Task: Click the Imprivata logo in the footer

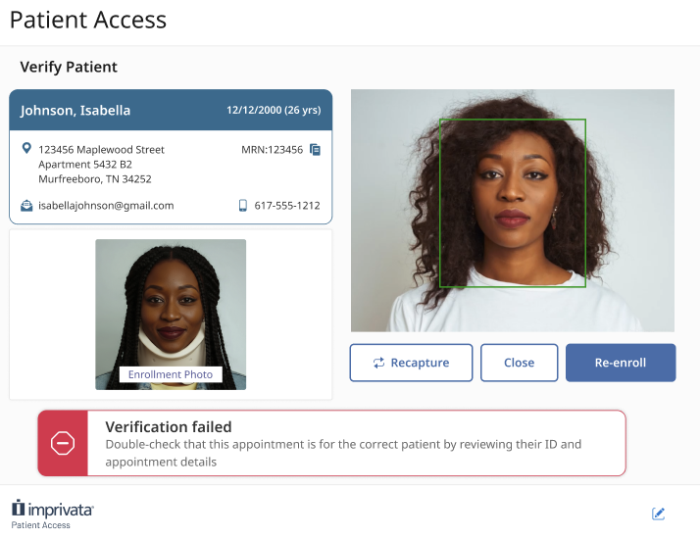Action: pyautogui.click(x=53, y=510)
